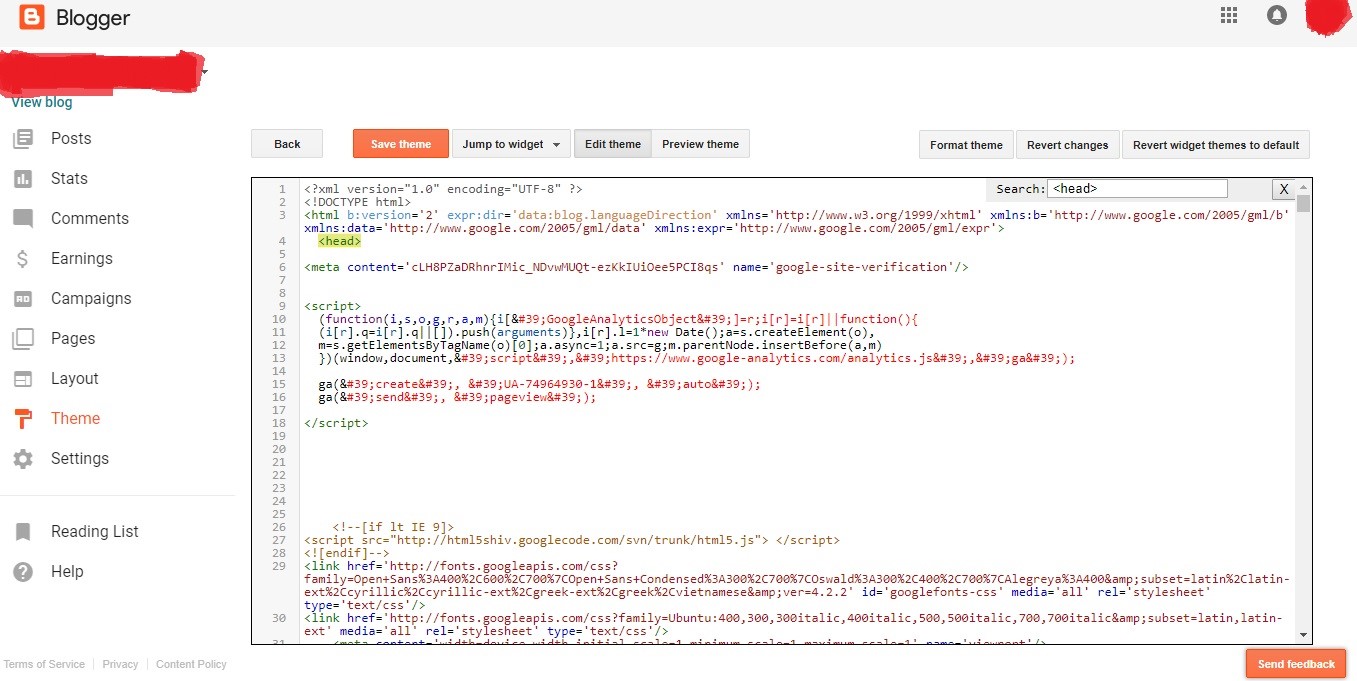Save the theme
This screenshot has height=681, width=1357.
(401, 144)
